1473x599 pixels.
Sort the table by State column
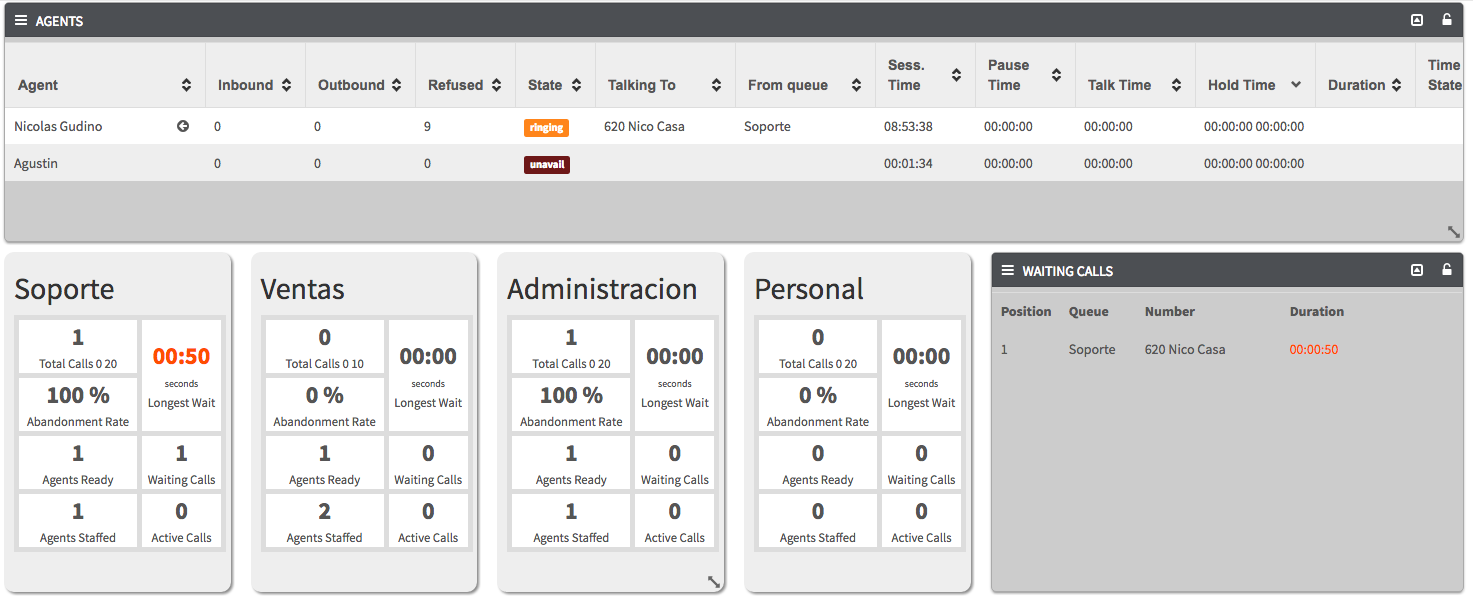coord(576,85)
